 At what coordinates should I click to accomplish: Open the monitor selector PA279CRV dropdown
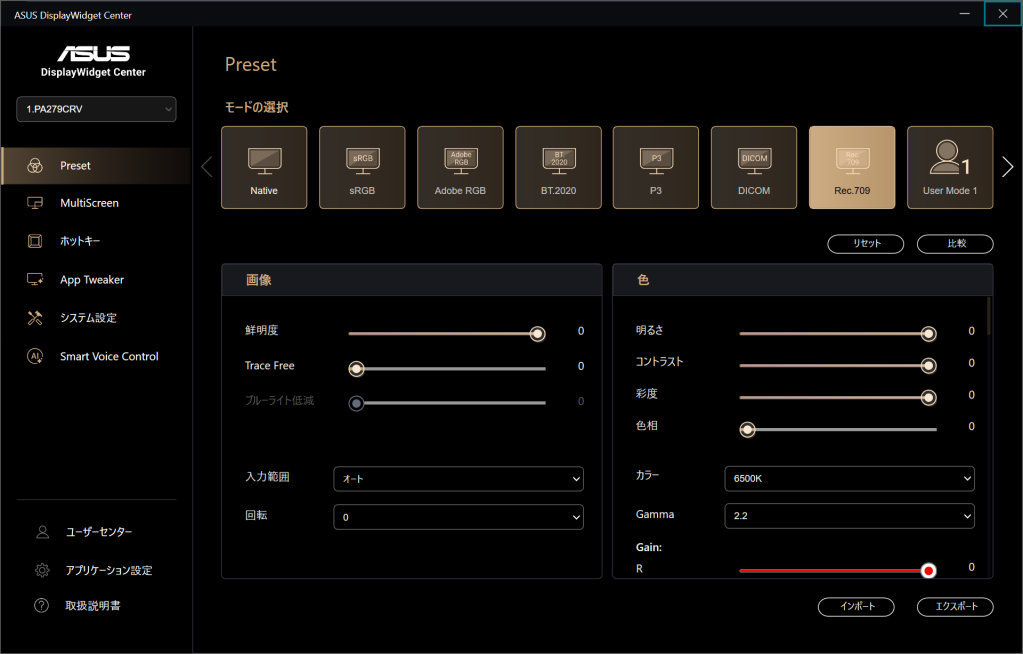96,109
